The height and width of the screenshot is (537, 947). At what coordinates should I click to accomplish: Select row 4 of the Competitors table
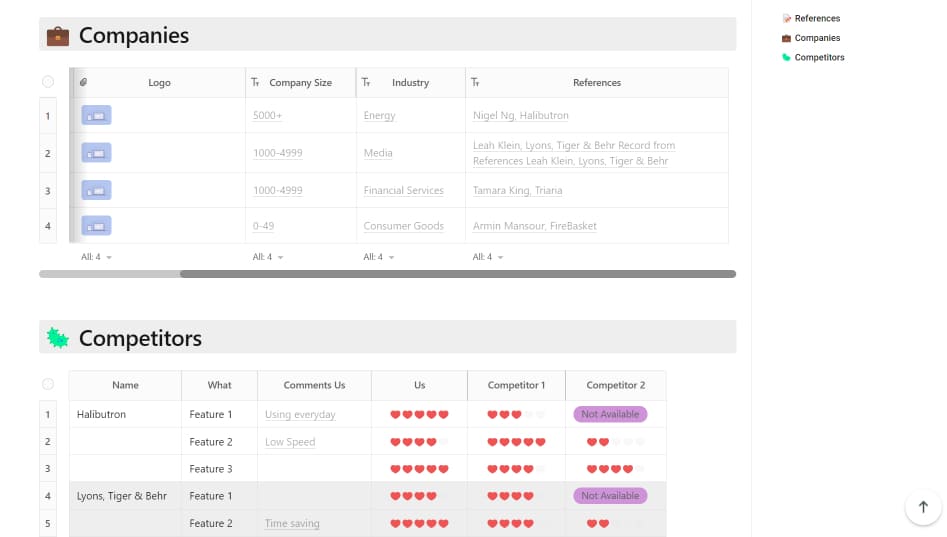click(x=48, y=496)
